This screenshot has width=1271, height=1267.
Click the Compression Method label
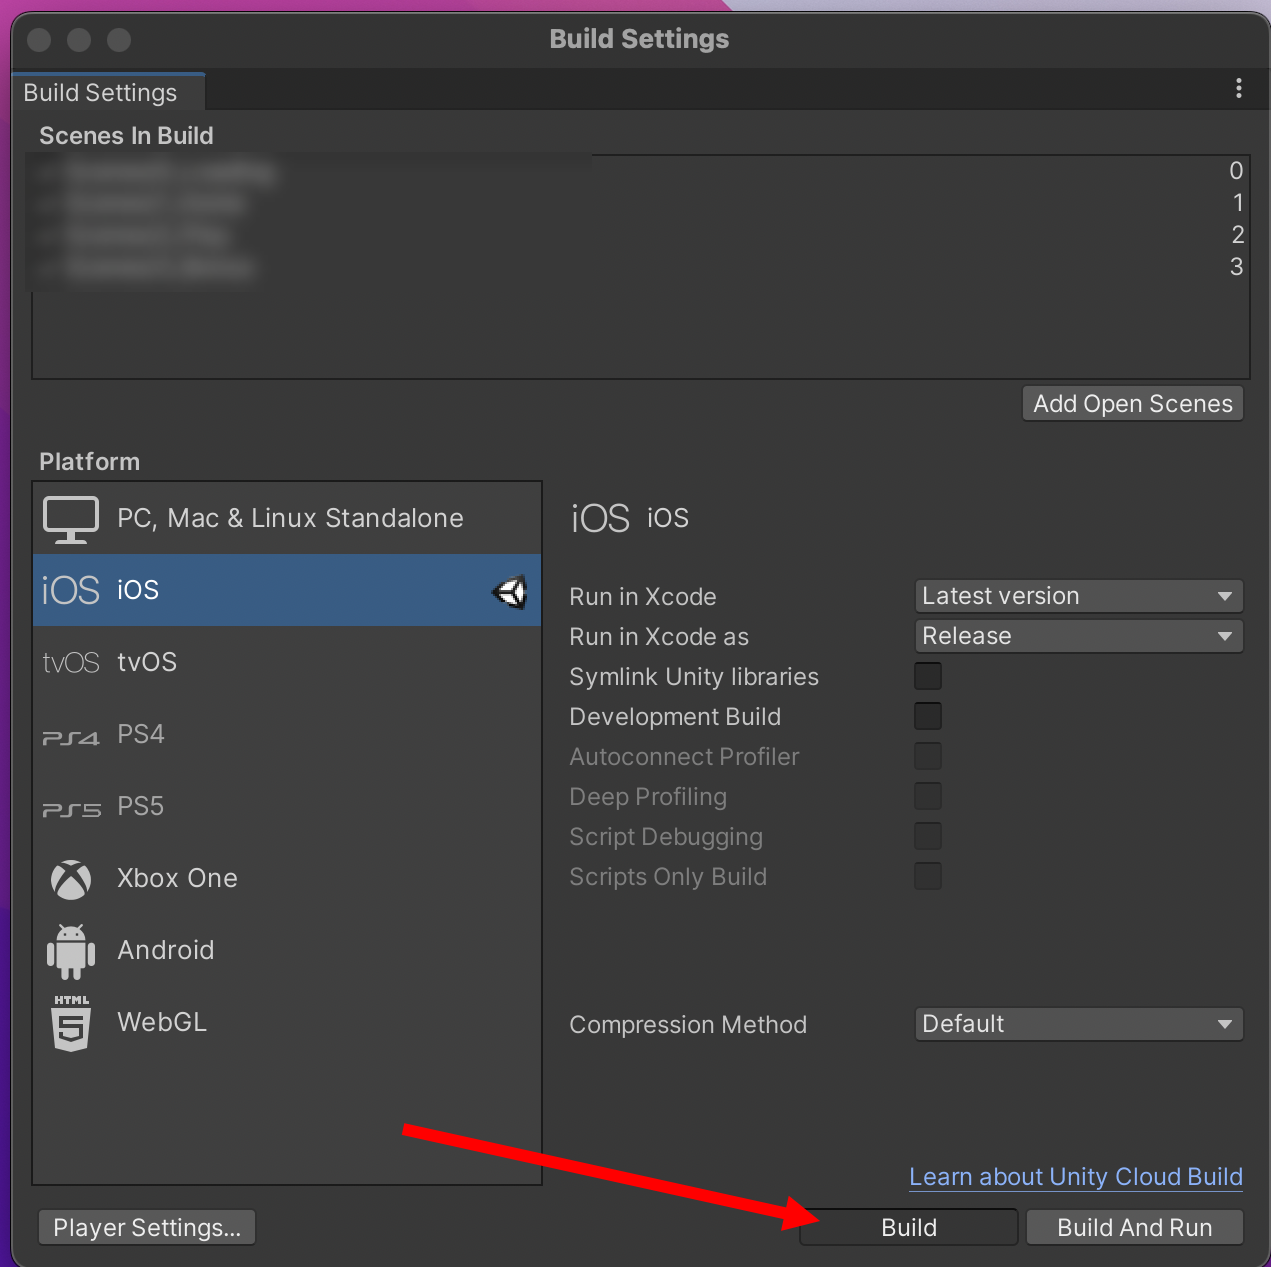(688, 1025)
